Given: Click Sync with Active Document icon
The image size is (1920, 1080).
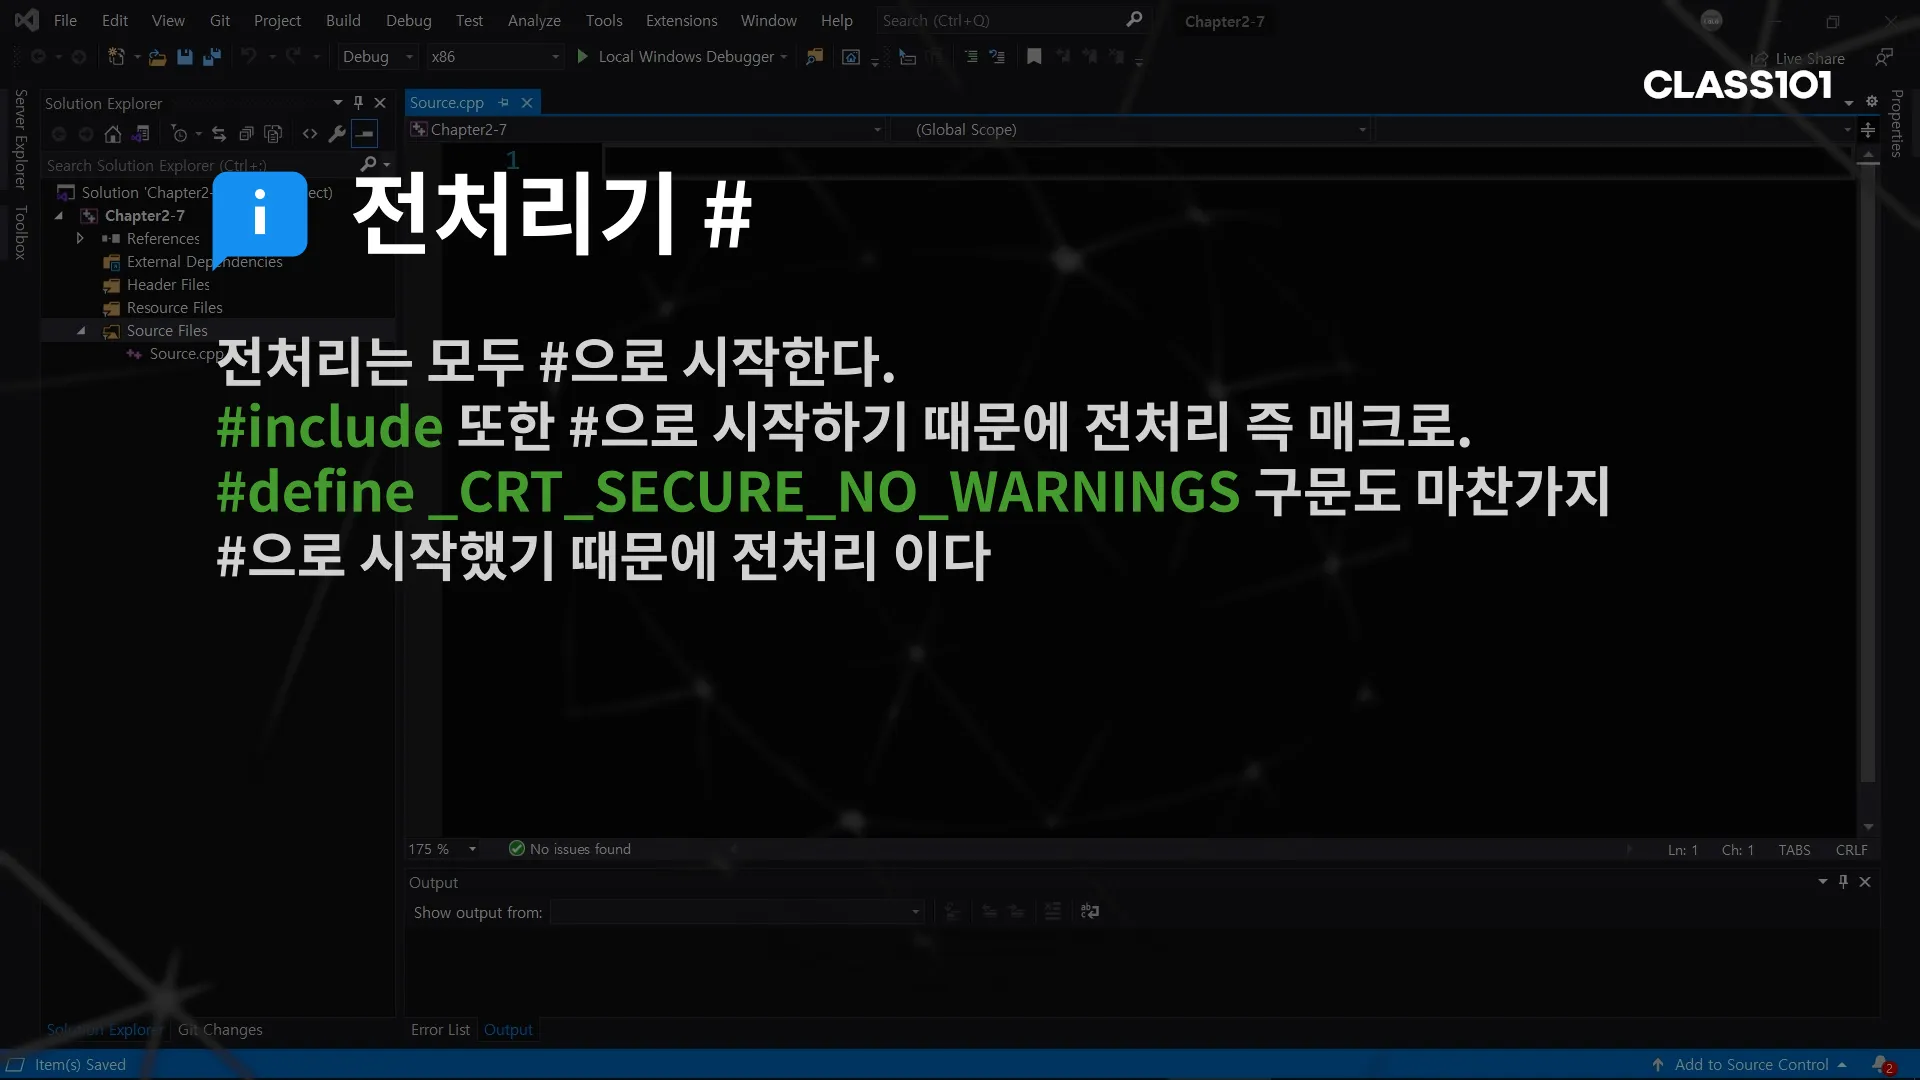Looking at the screenshot, I should [x=219, y=134].
